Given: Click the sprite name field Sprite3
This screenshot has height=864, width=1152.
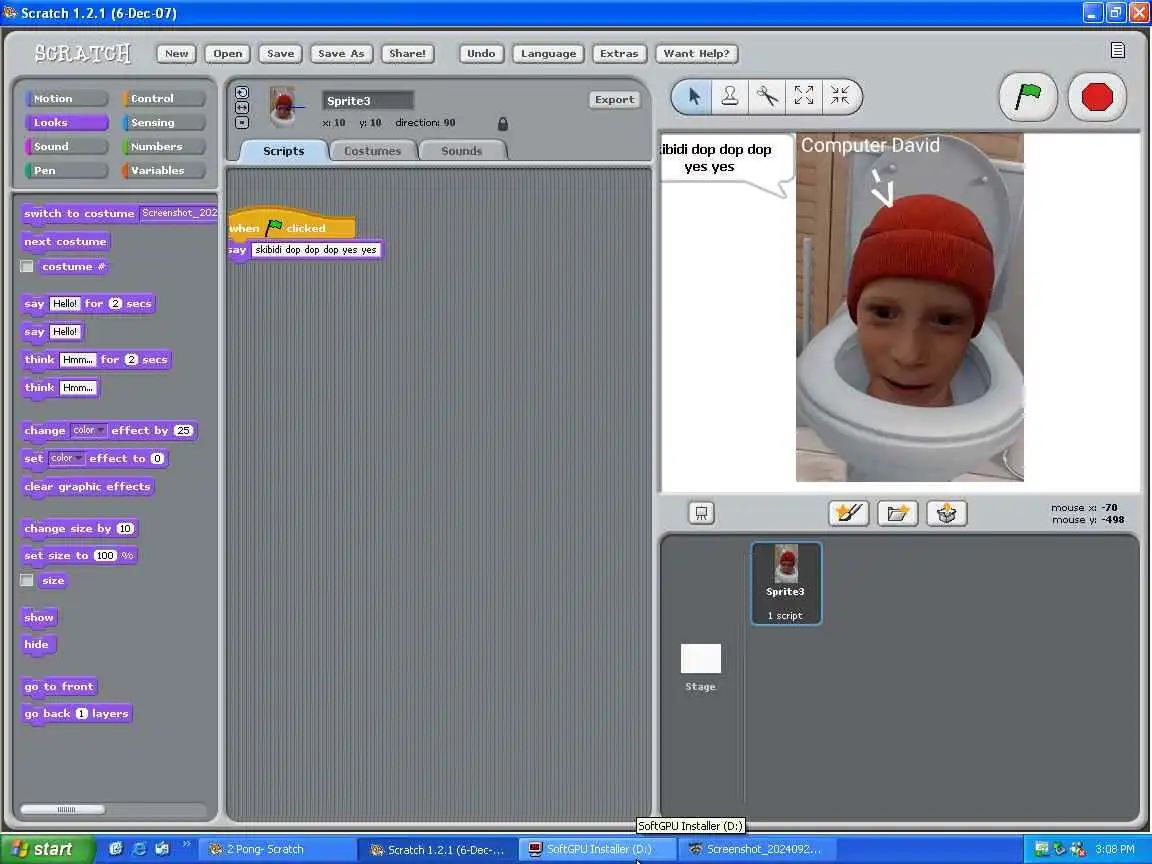Looking at the screenshot, I should [368, 101].
